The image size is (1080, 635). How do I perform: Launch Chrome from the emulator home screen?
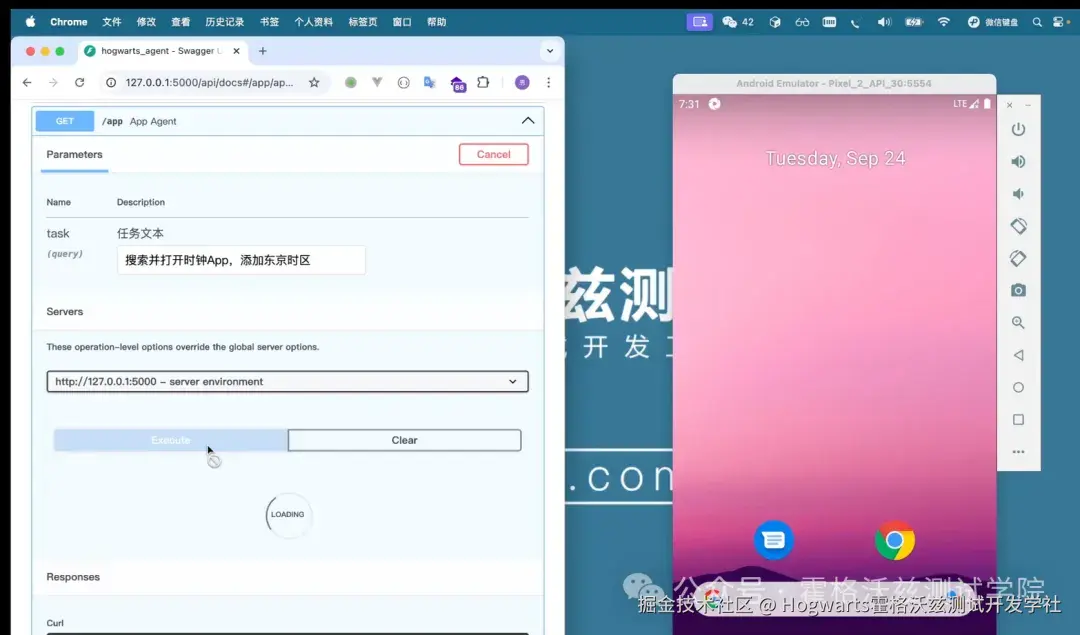point(895,541)
